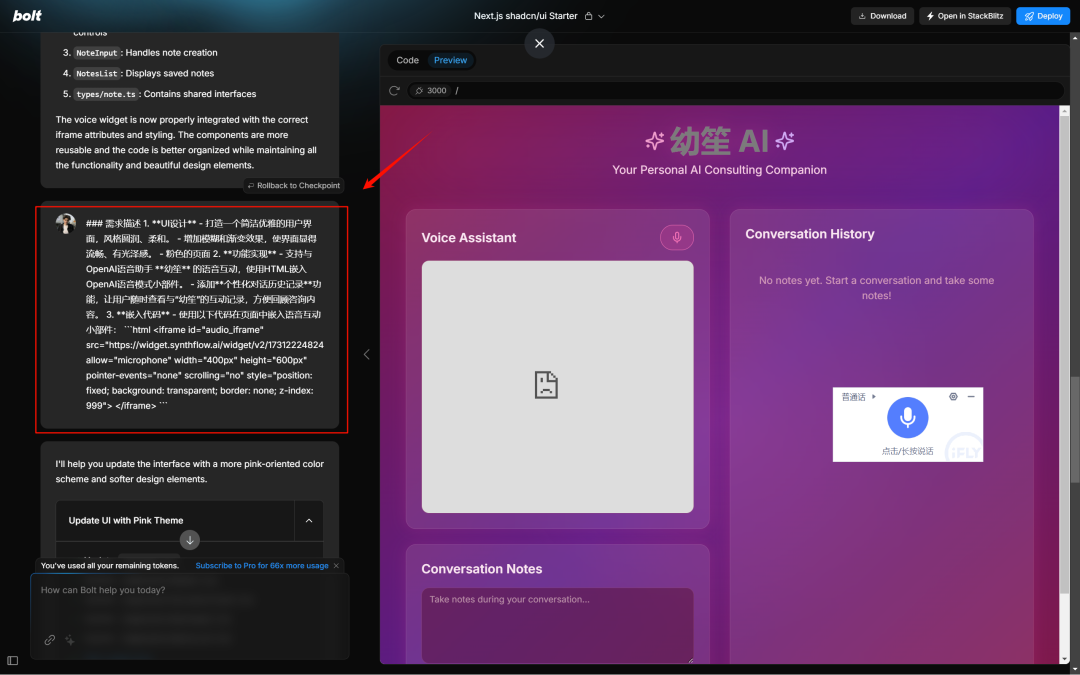The height and width of the screenshot is (675, 1080).
Task: Click the NotesList code label
Action: point(97,74)
